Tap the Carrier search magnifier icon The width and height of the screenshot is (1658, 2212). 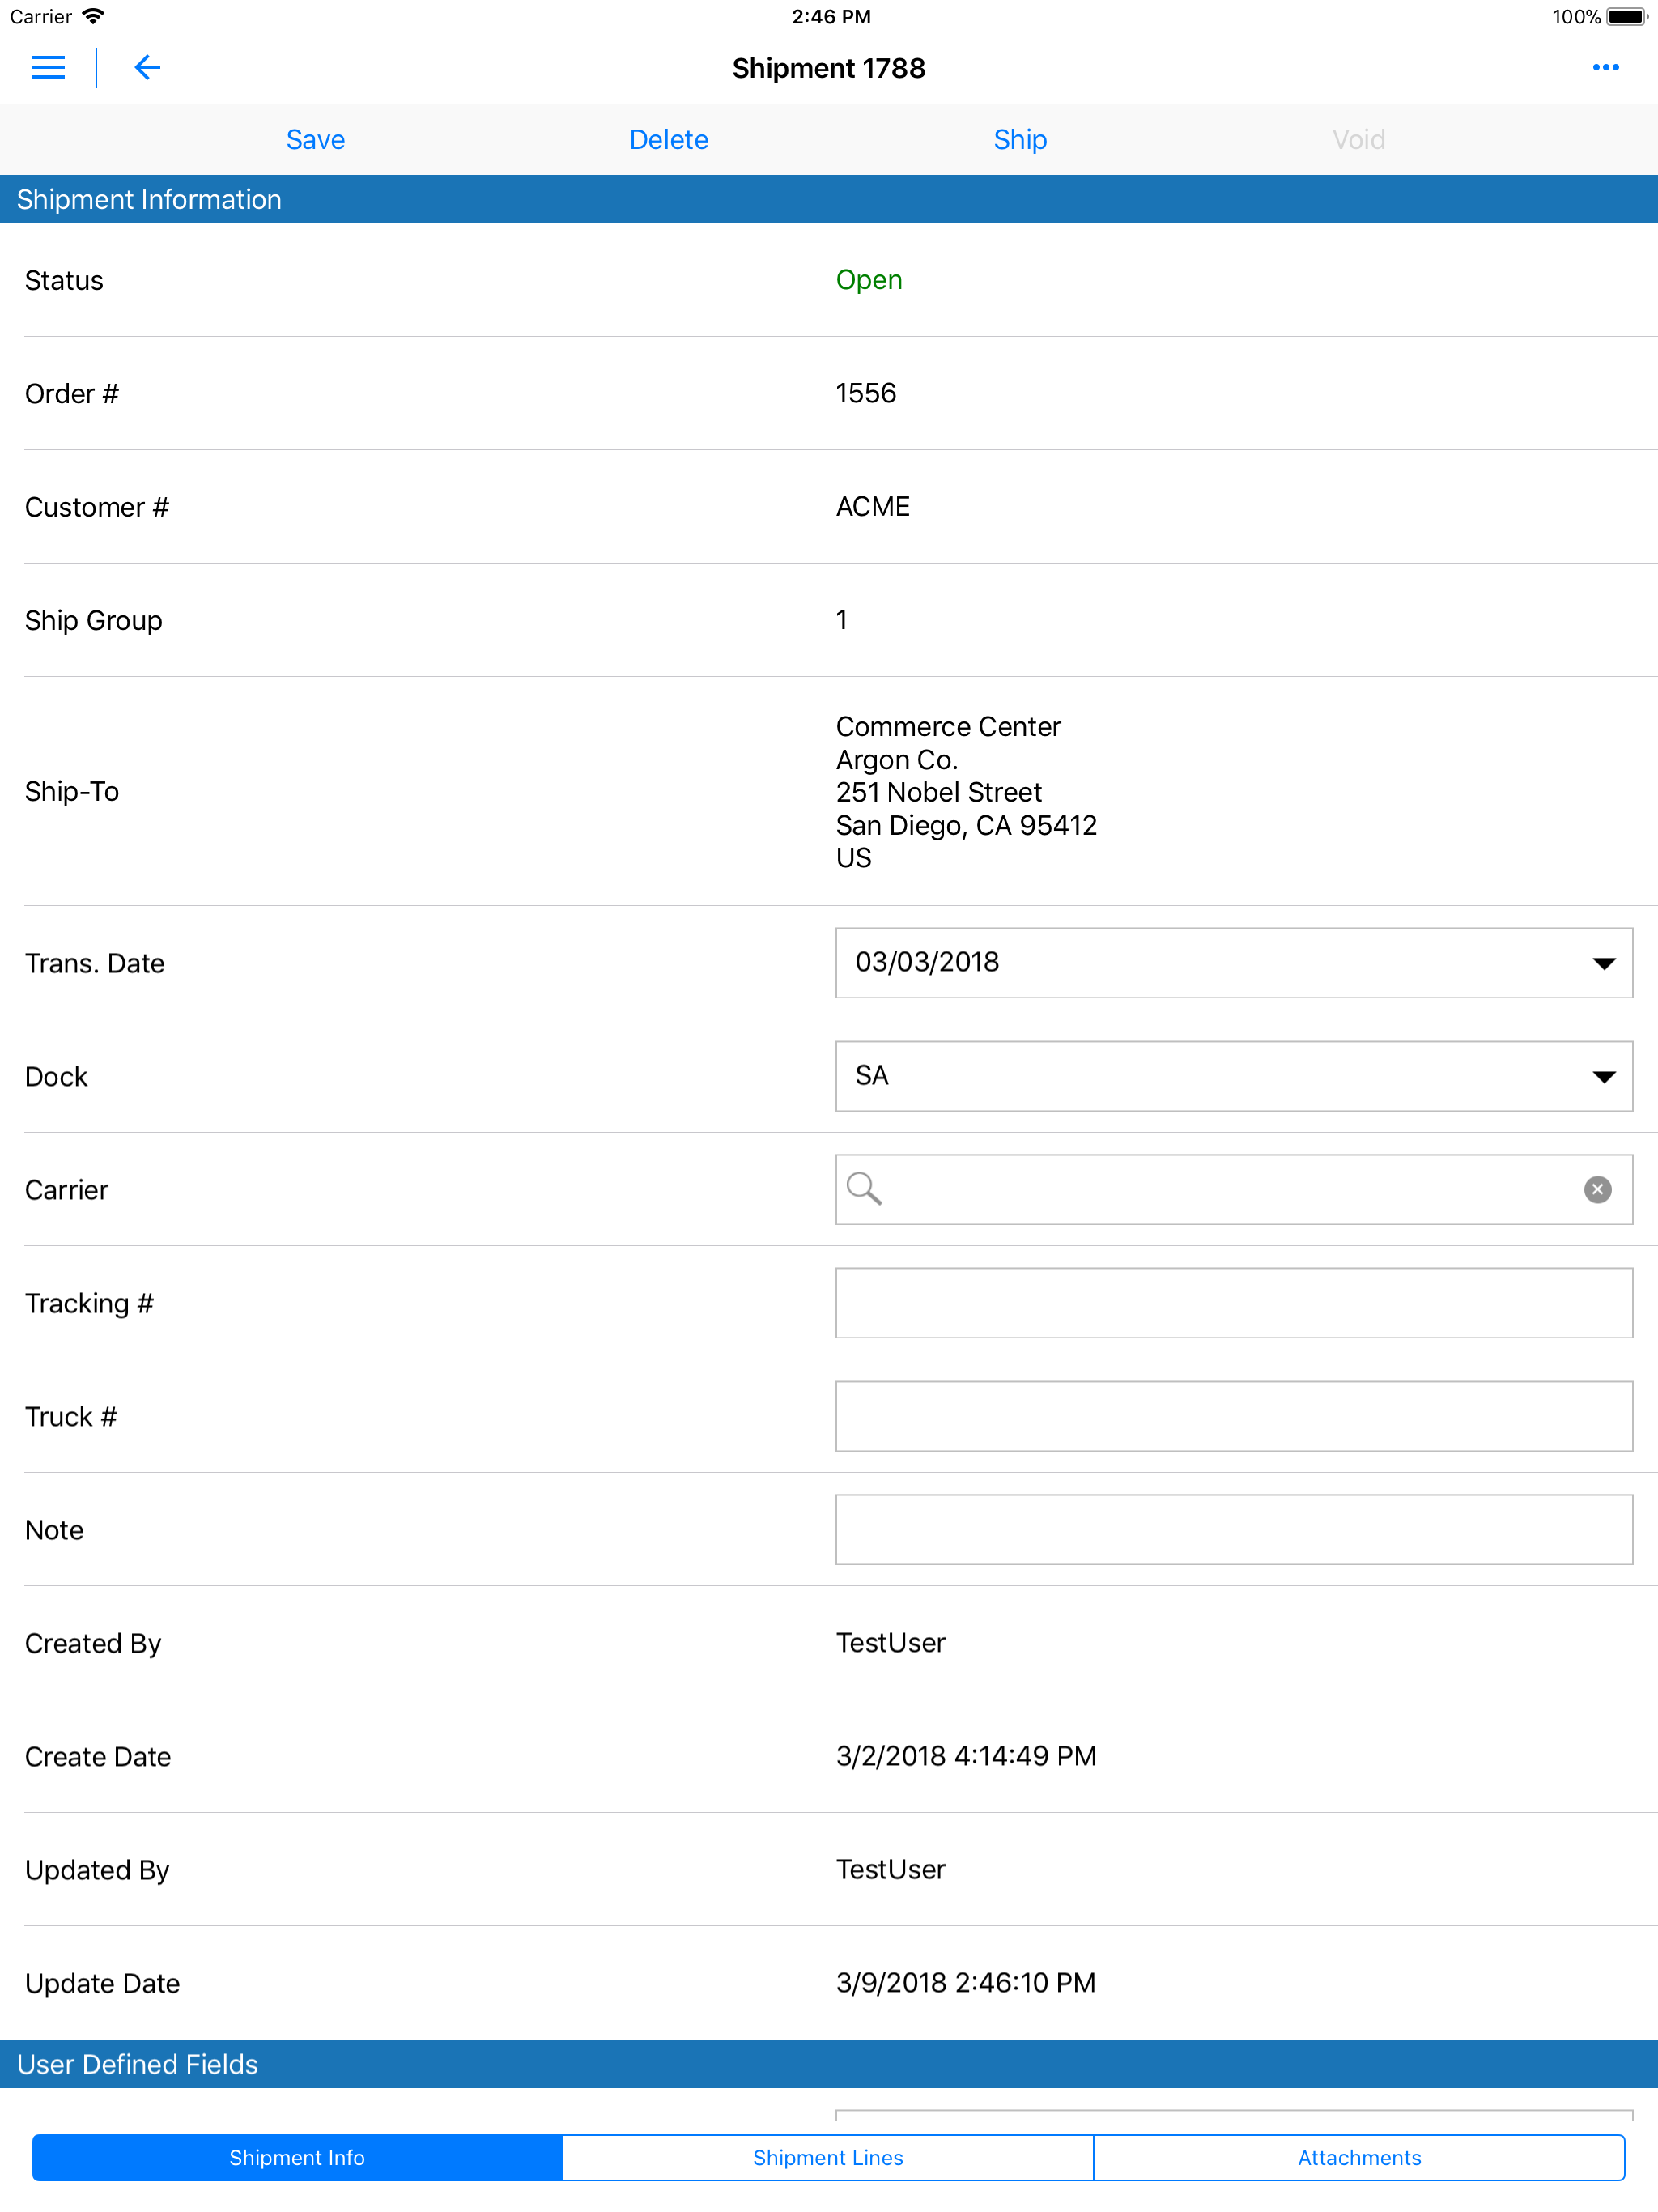[x=864, y=1189]
